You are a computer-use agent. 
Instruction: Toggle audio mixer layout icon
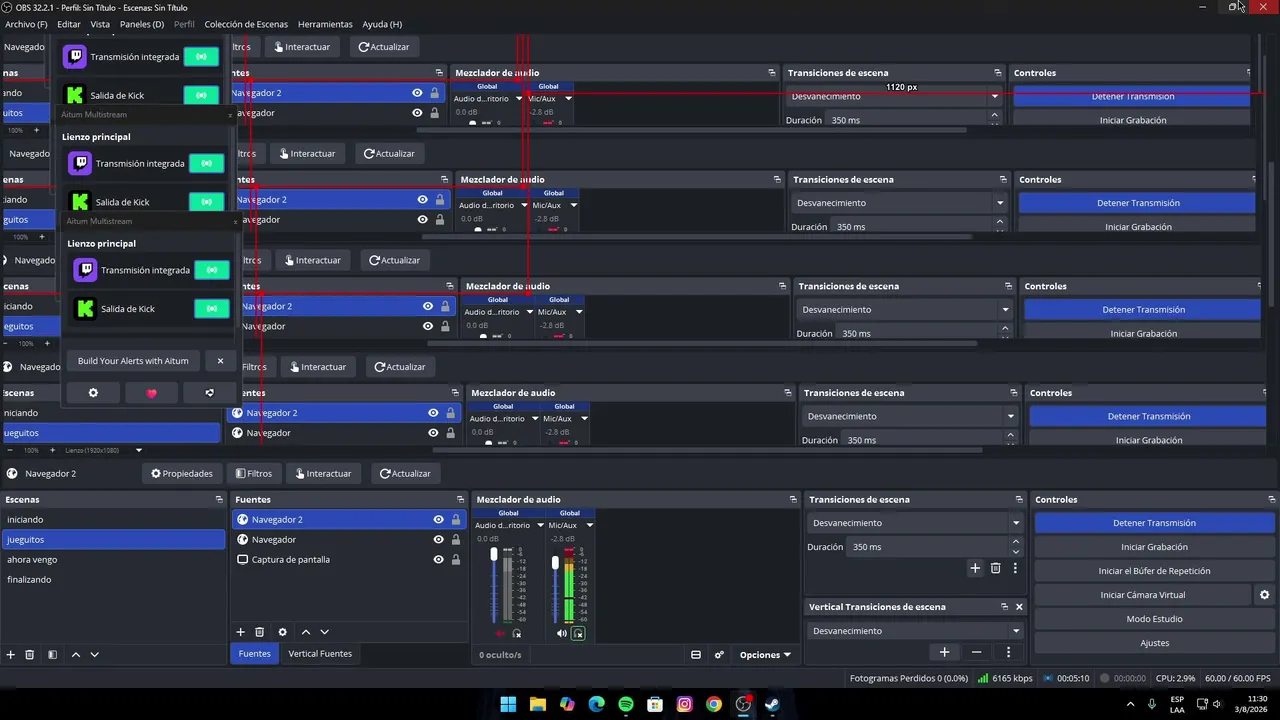pos(696,655)
